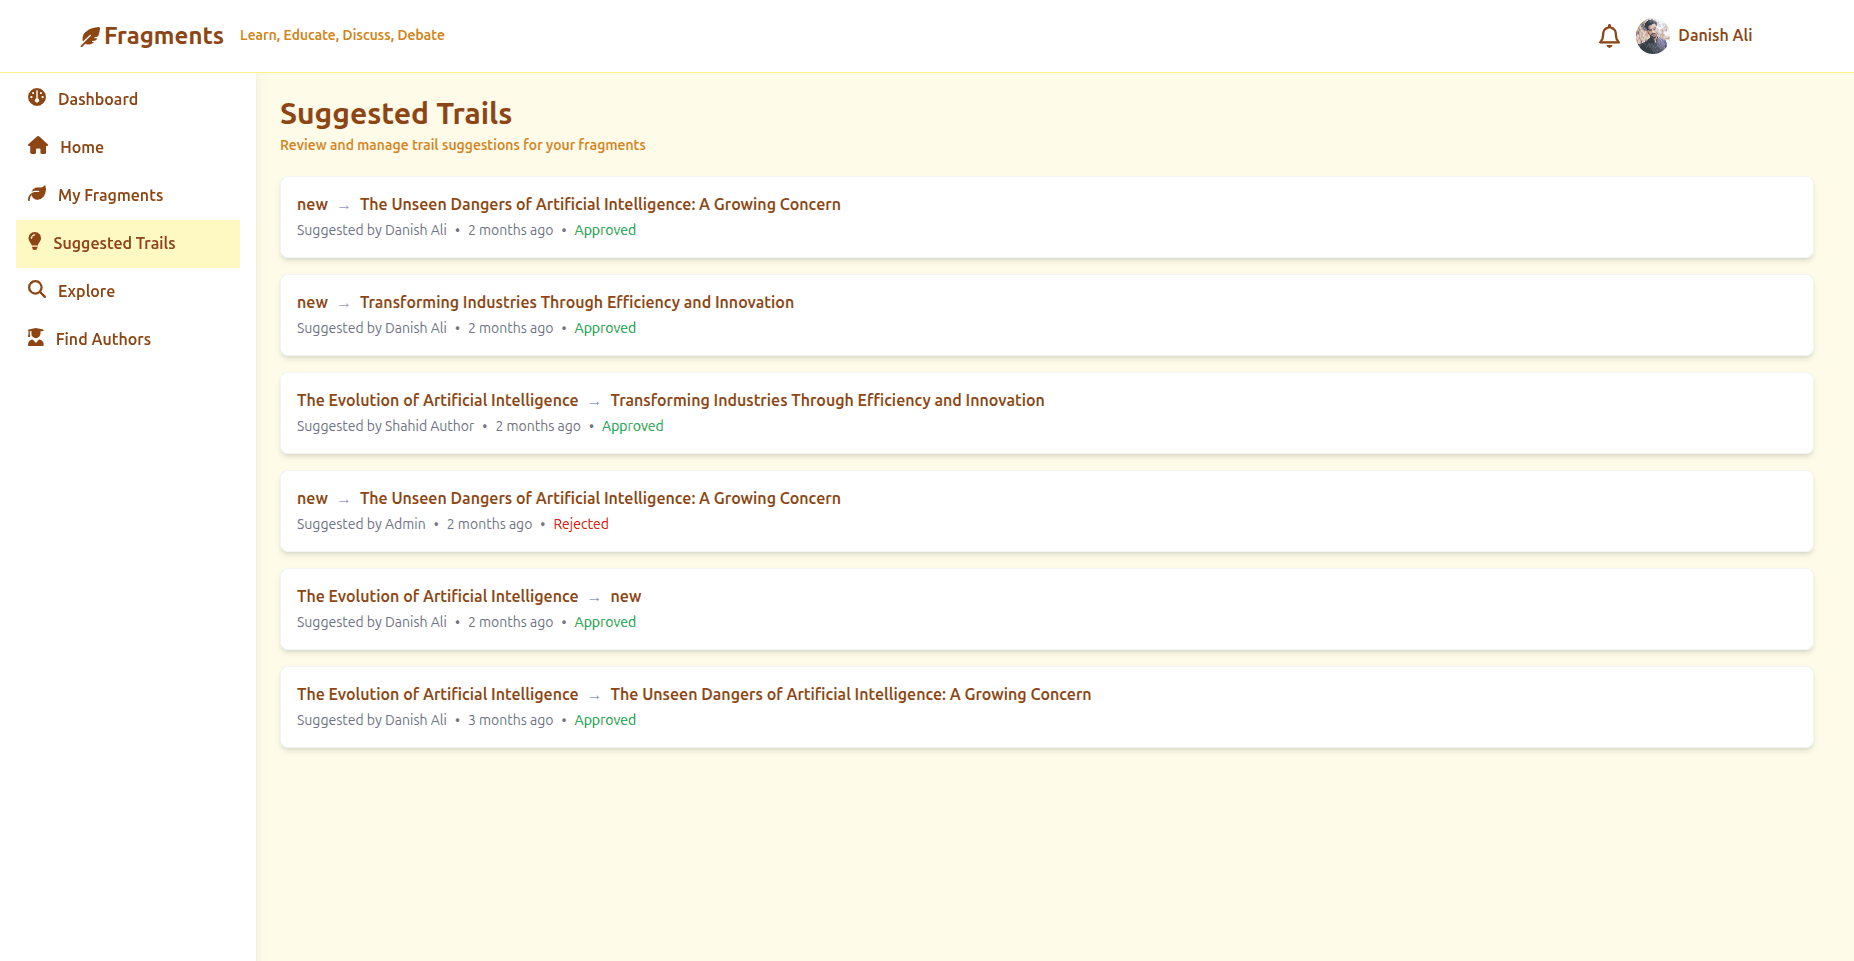This screenshot has width=1854, height=961.
Task: Switch to My Fragments page
Action: tap(109, 194)
